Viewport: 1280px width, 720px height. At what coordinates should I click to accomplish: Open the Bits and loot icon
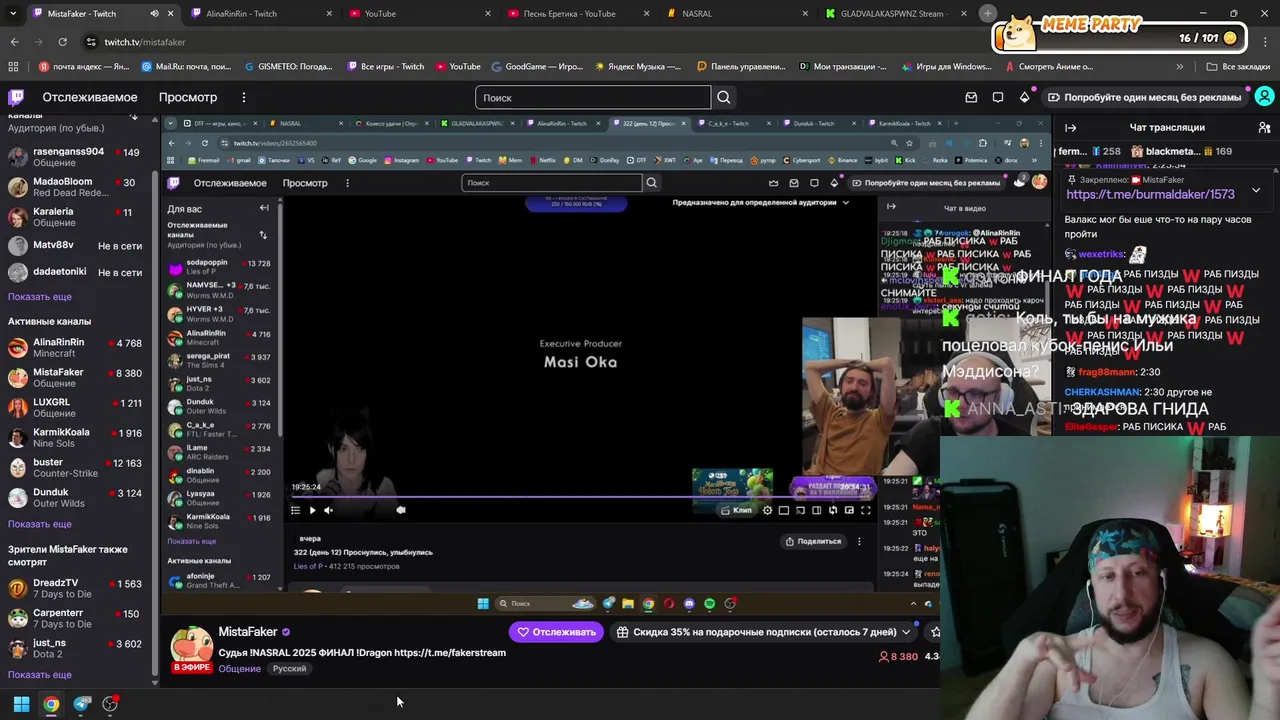(x=1024, y=97)
